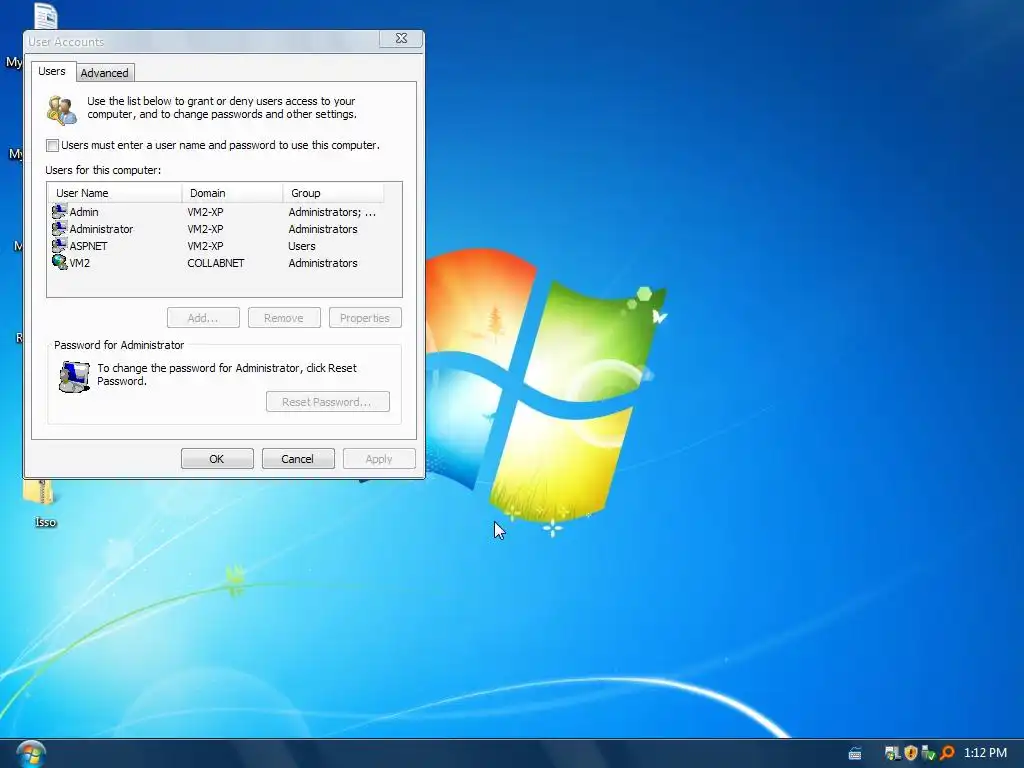
Task: Select the 'Administrator' user name
Action: point(101,229)
